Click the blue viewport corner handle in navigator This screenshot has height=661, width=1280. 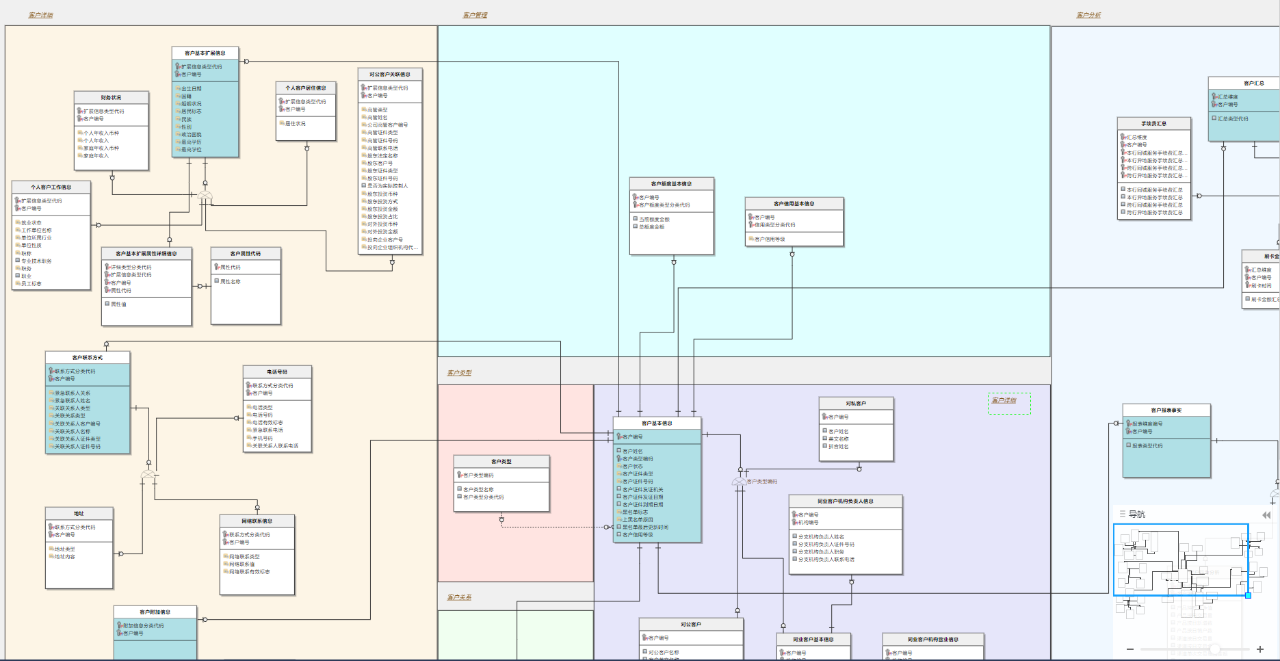[x=1248, y=596]
